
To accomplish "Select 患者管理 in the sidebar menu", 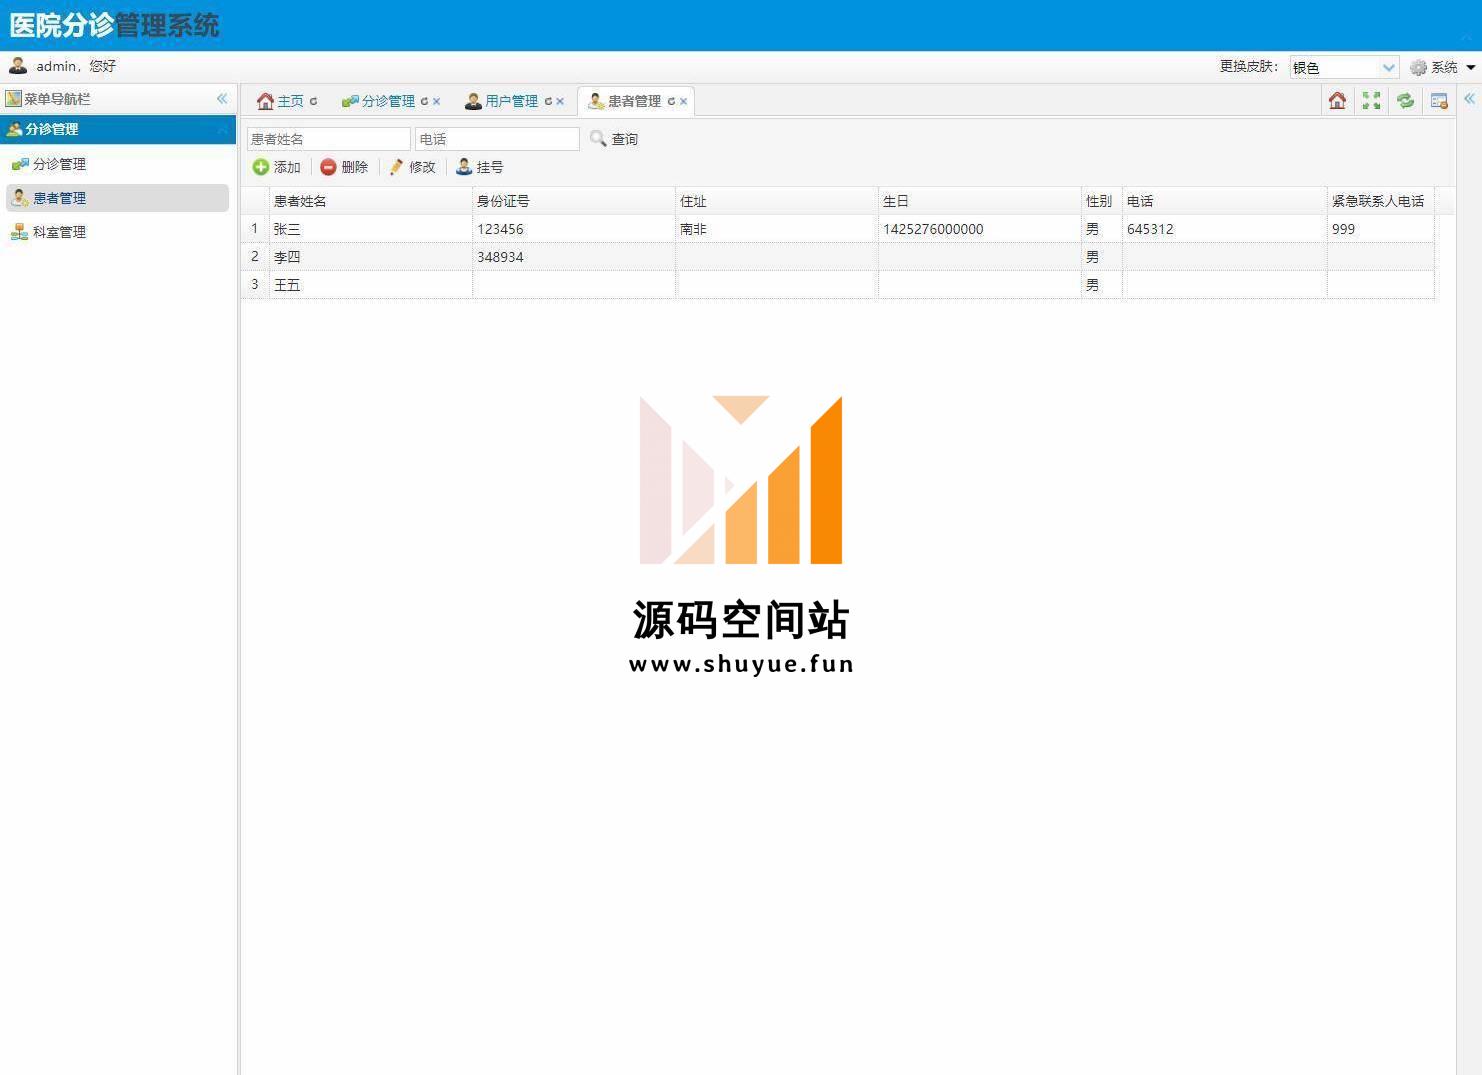I will click(x=118, y=198).
